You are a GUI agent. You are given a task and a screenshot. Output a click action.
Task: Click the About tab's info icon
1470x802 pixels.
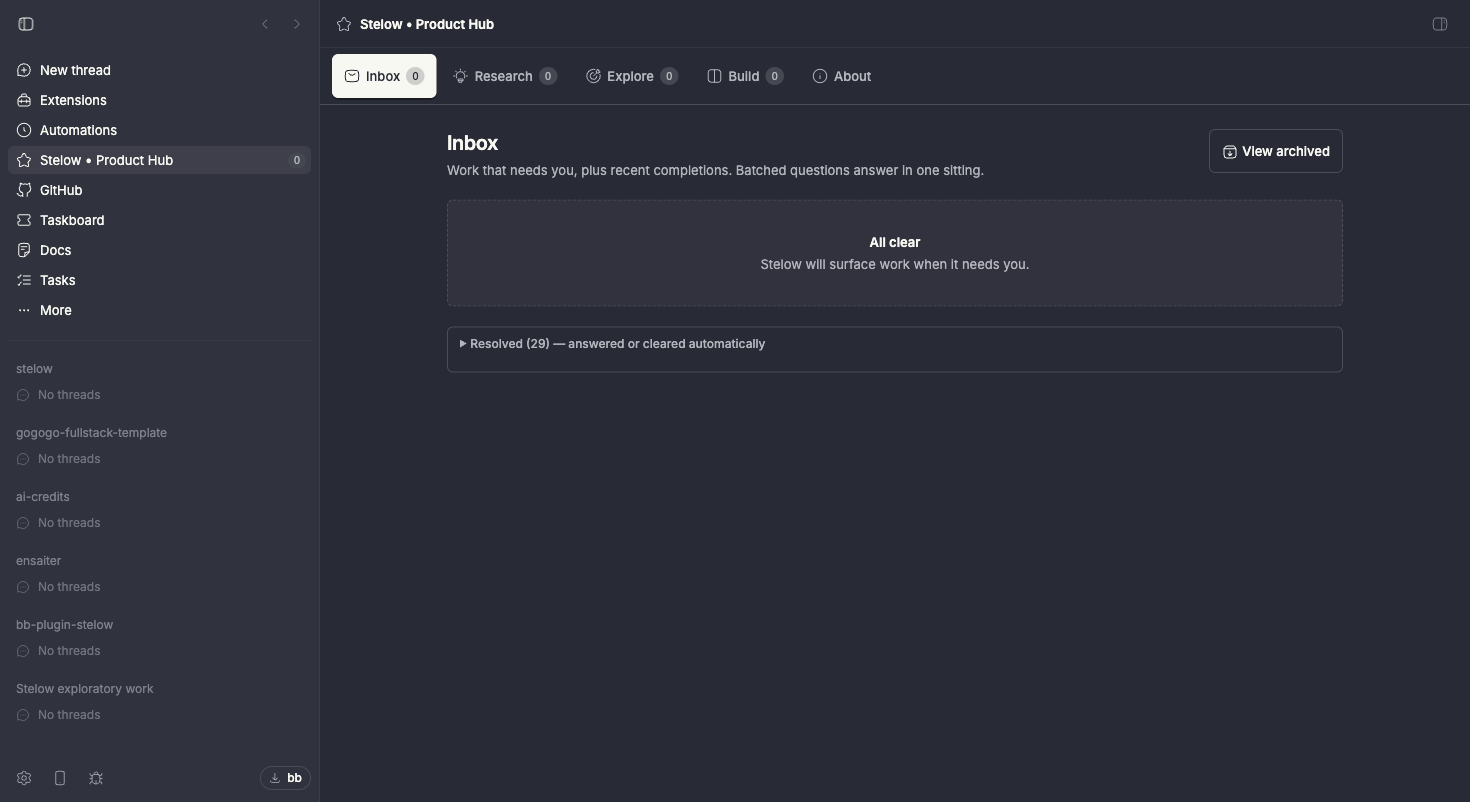(820, 76)
